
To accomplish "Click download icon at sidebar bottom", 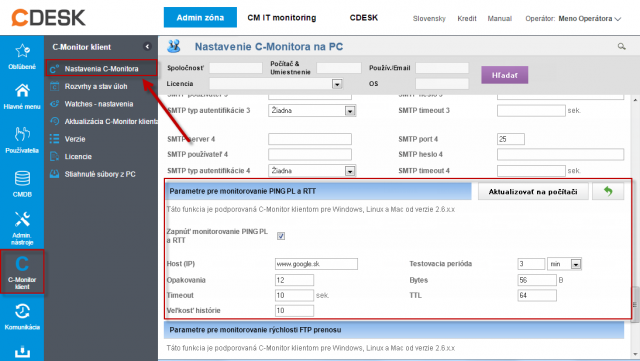I will 22,352.
